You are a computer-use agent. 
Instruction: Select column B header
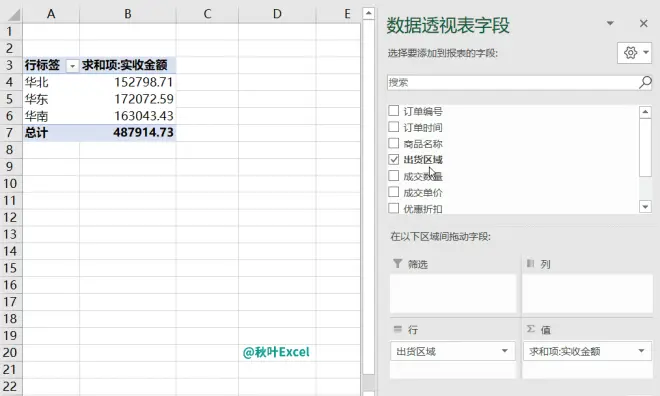click(x=128, y=14)
